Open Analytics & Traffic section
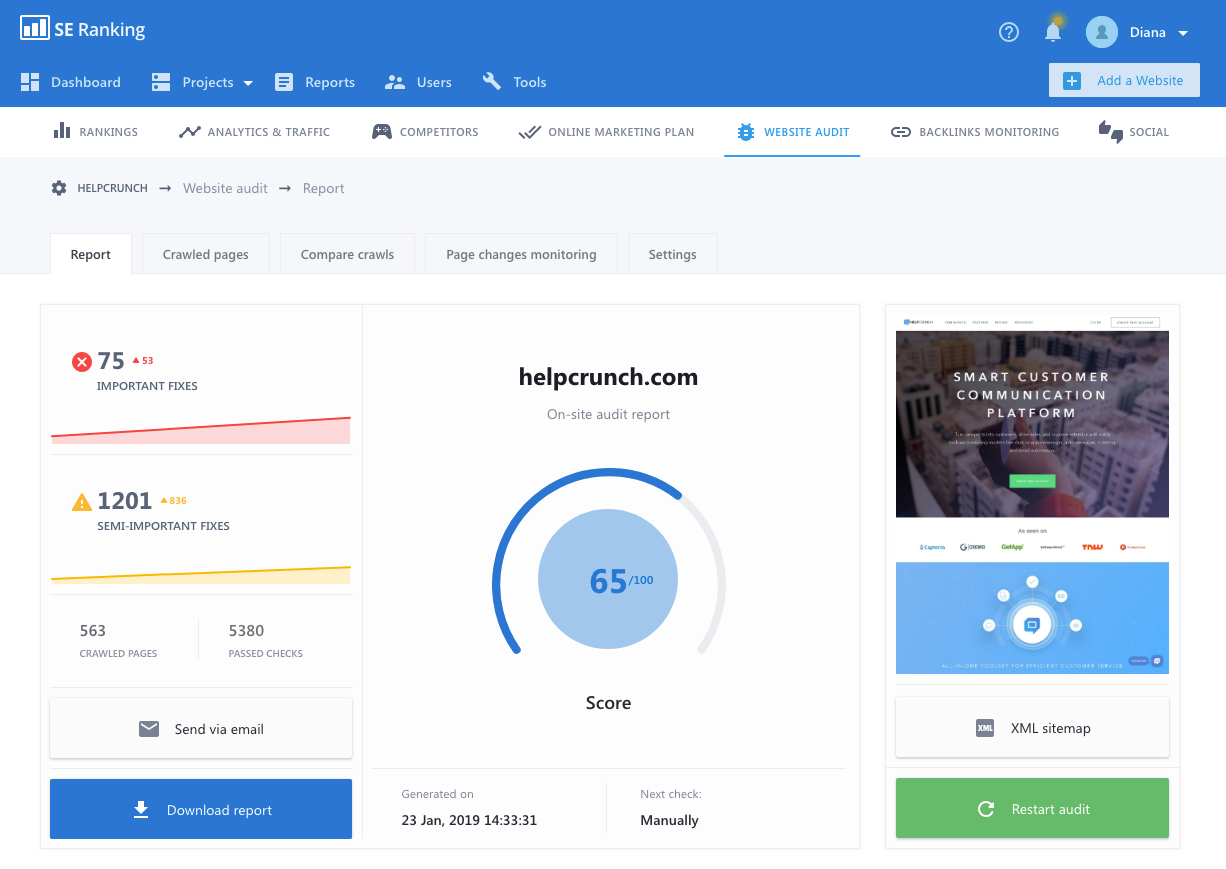Screen dimensions: 1226x869 pos(254,132)
